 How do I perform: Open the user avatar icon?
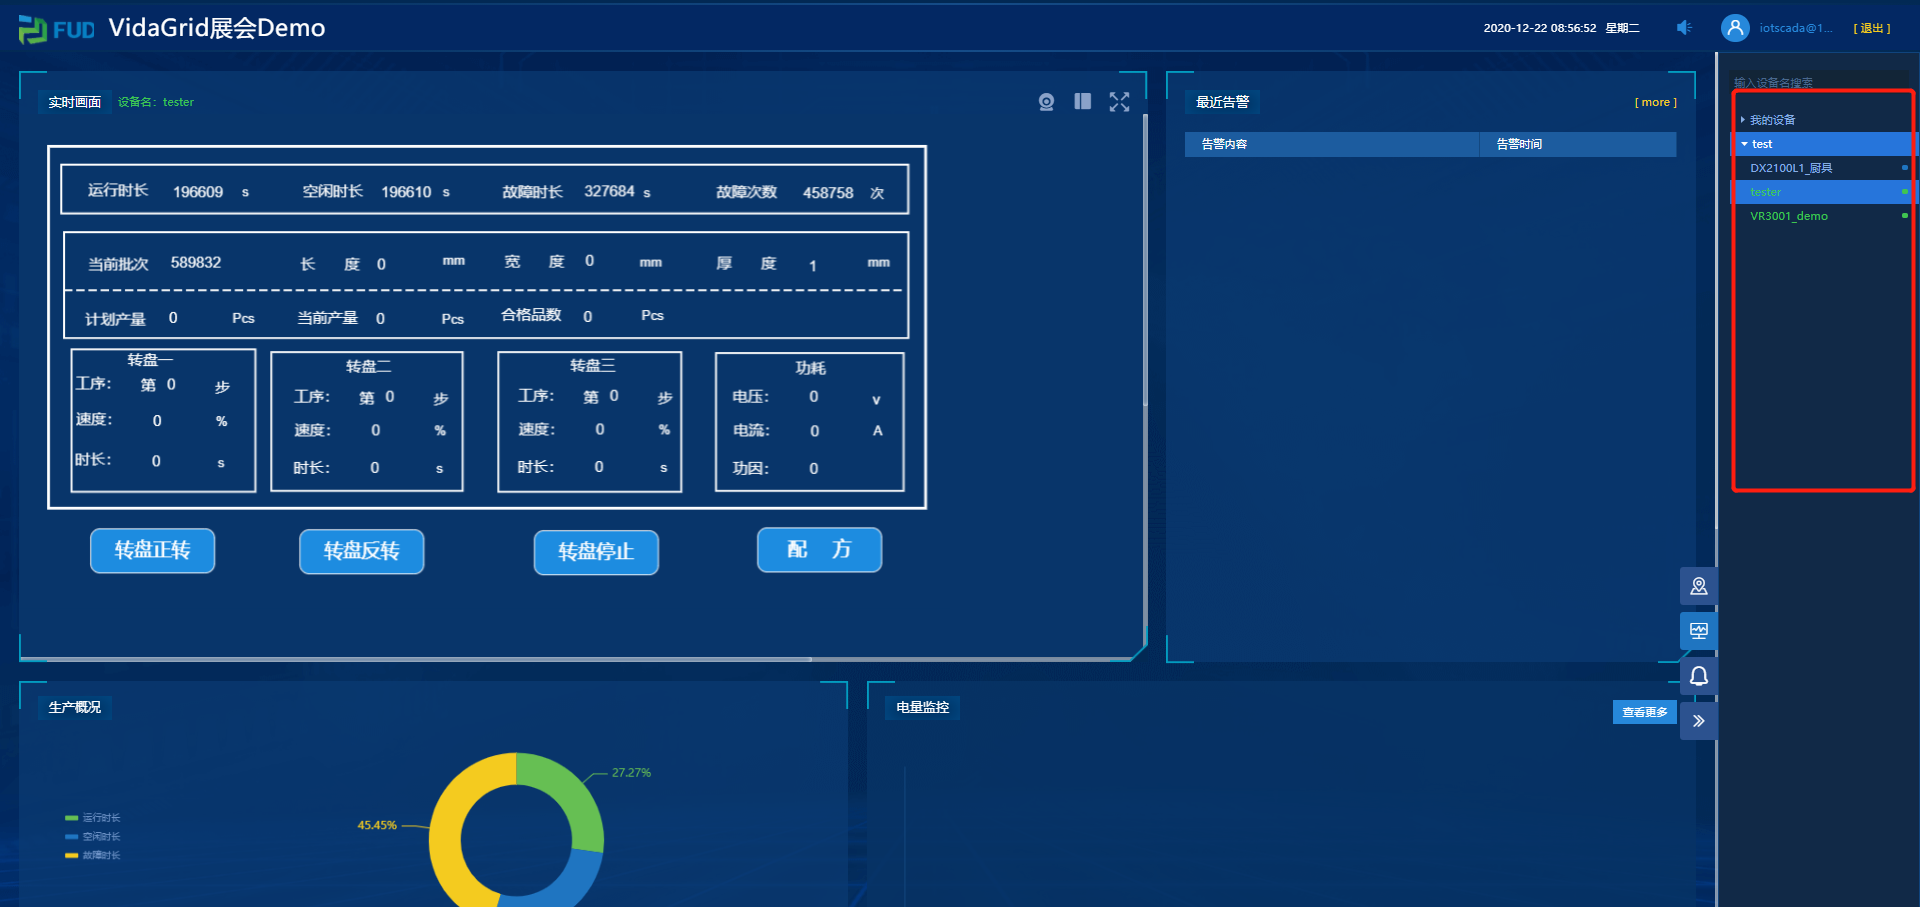tap(1735, 28)
